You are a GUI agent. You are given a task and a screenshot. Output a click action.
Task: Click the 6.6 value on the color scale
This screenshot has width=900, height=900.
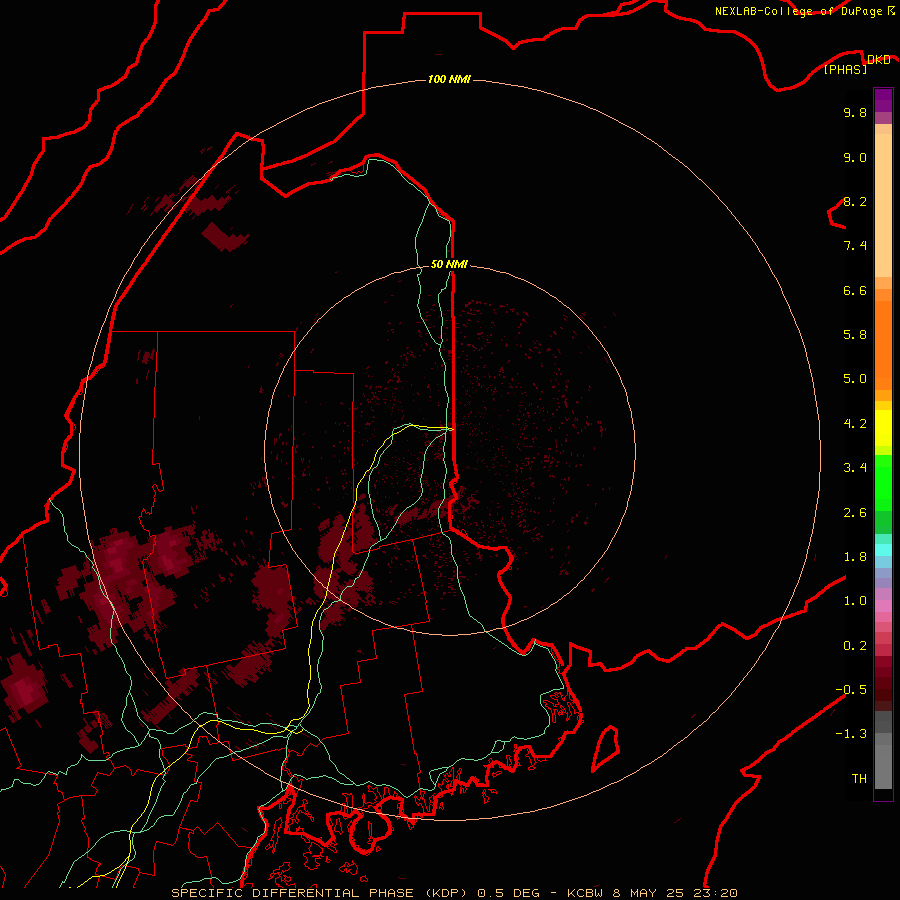tap(855, 290)
